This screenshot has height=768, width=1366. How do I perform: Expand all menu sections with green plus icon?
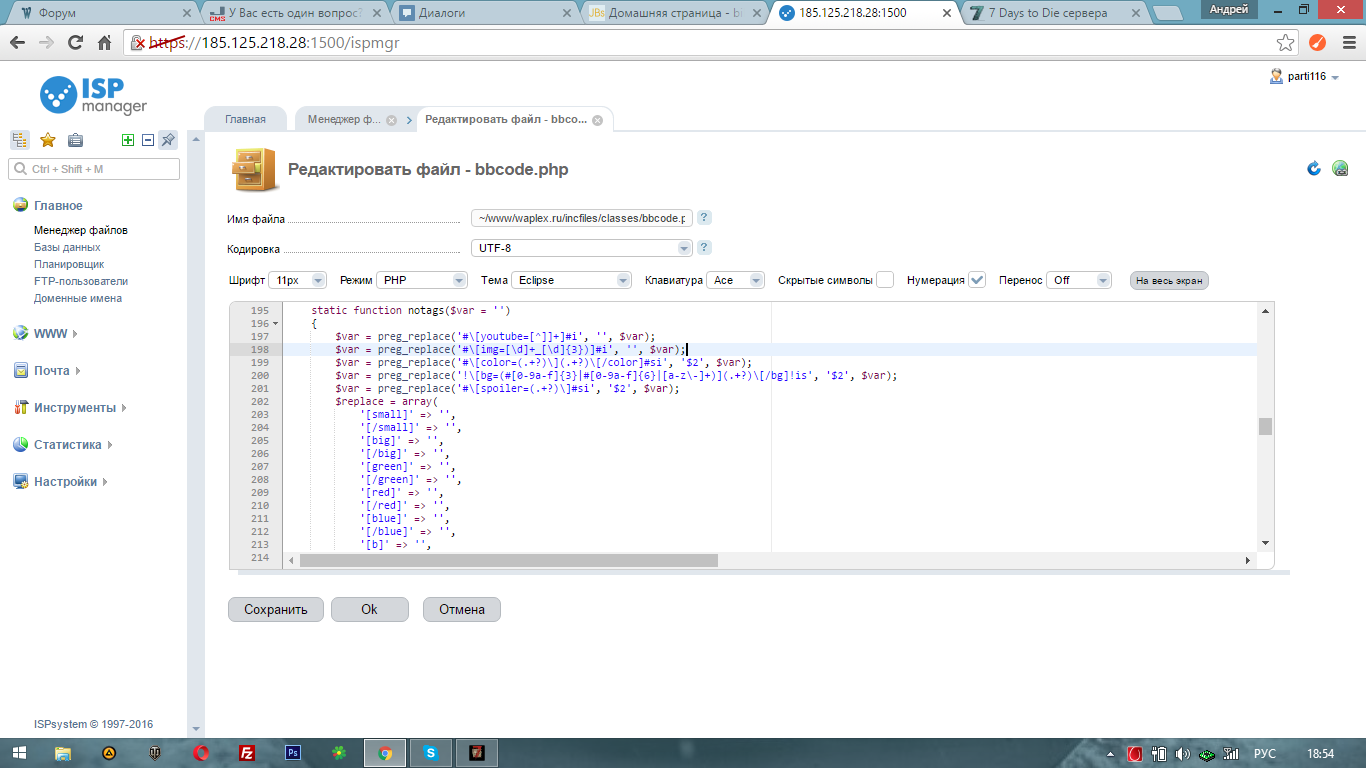[127, 140]
